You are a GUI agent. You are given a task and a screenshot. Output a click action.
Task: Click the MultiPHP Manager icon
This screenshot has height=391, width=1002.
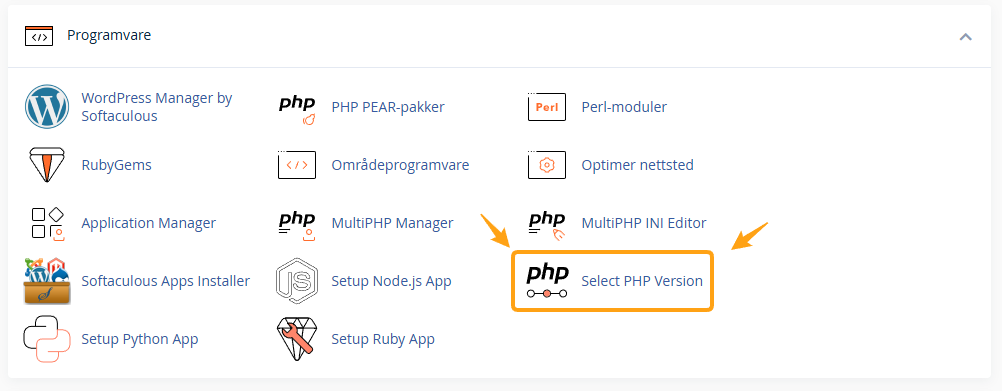pyautogui.click(x=297, y=225)
